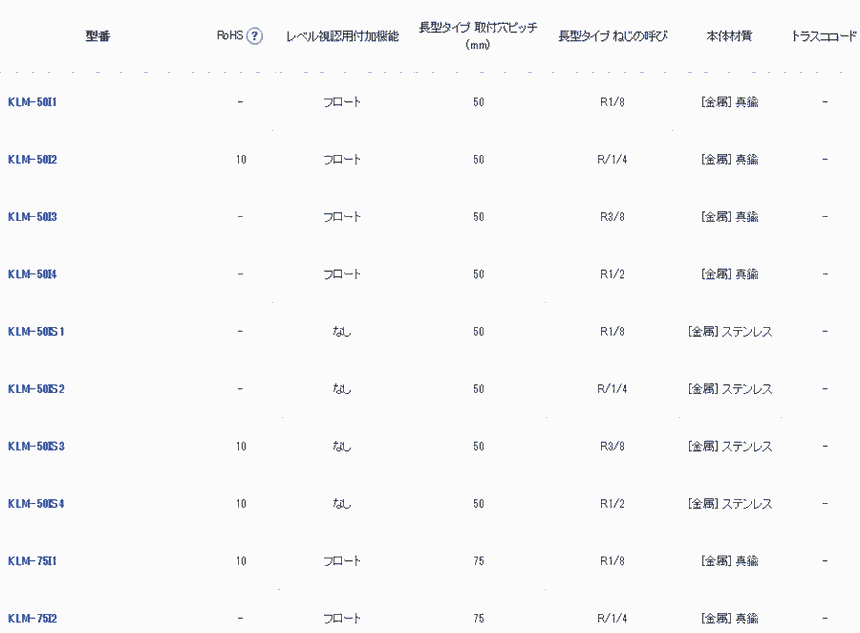Click the 型番 column header
860x633 pixels.
point(98,36)
